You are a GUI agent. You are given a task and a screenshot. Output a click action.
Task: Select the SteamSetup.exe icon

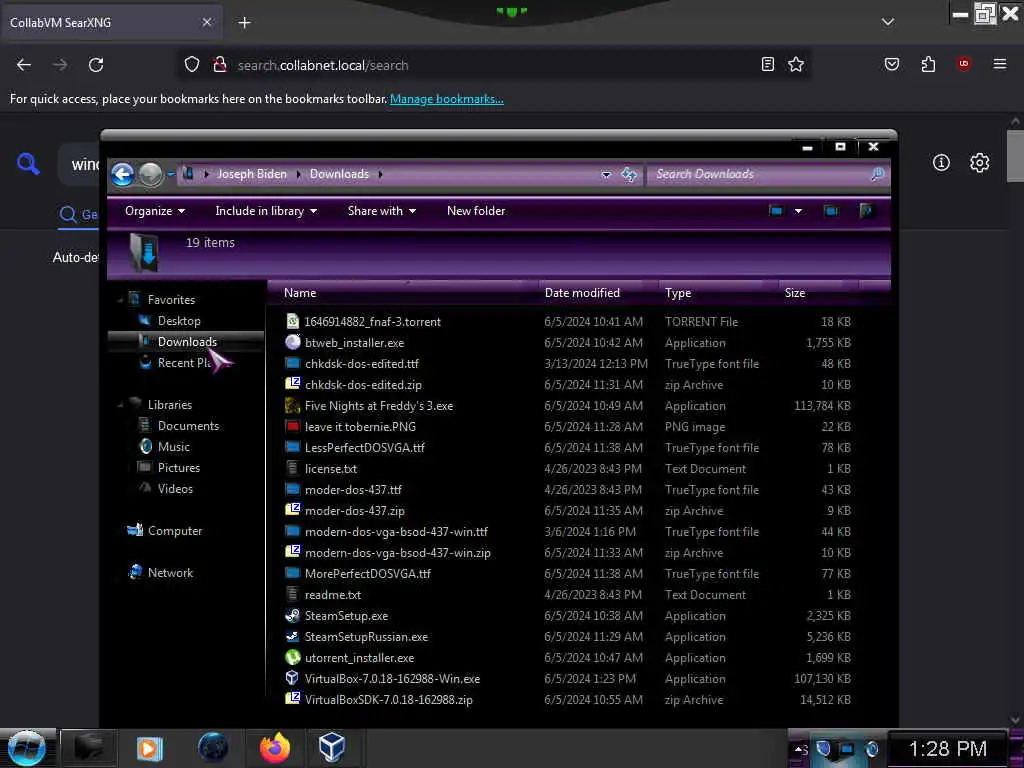[x=293, y=615]
